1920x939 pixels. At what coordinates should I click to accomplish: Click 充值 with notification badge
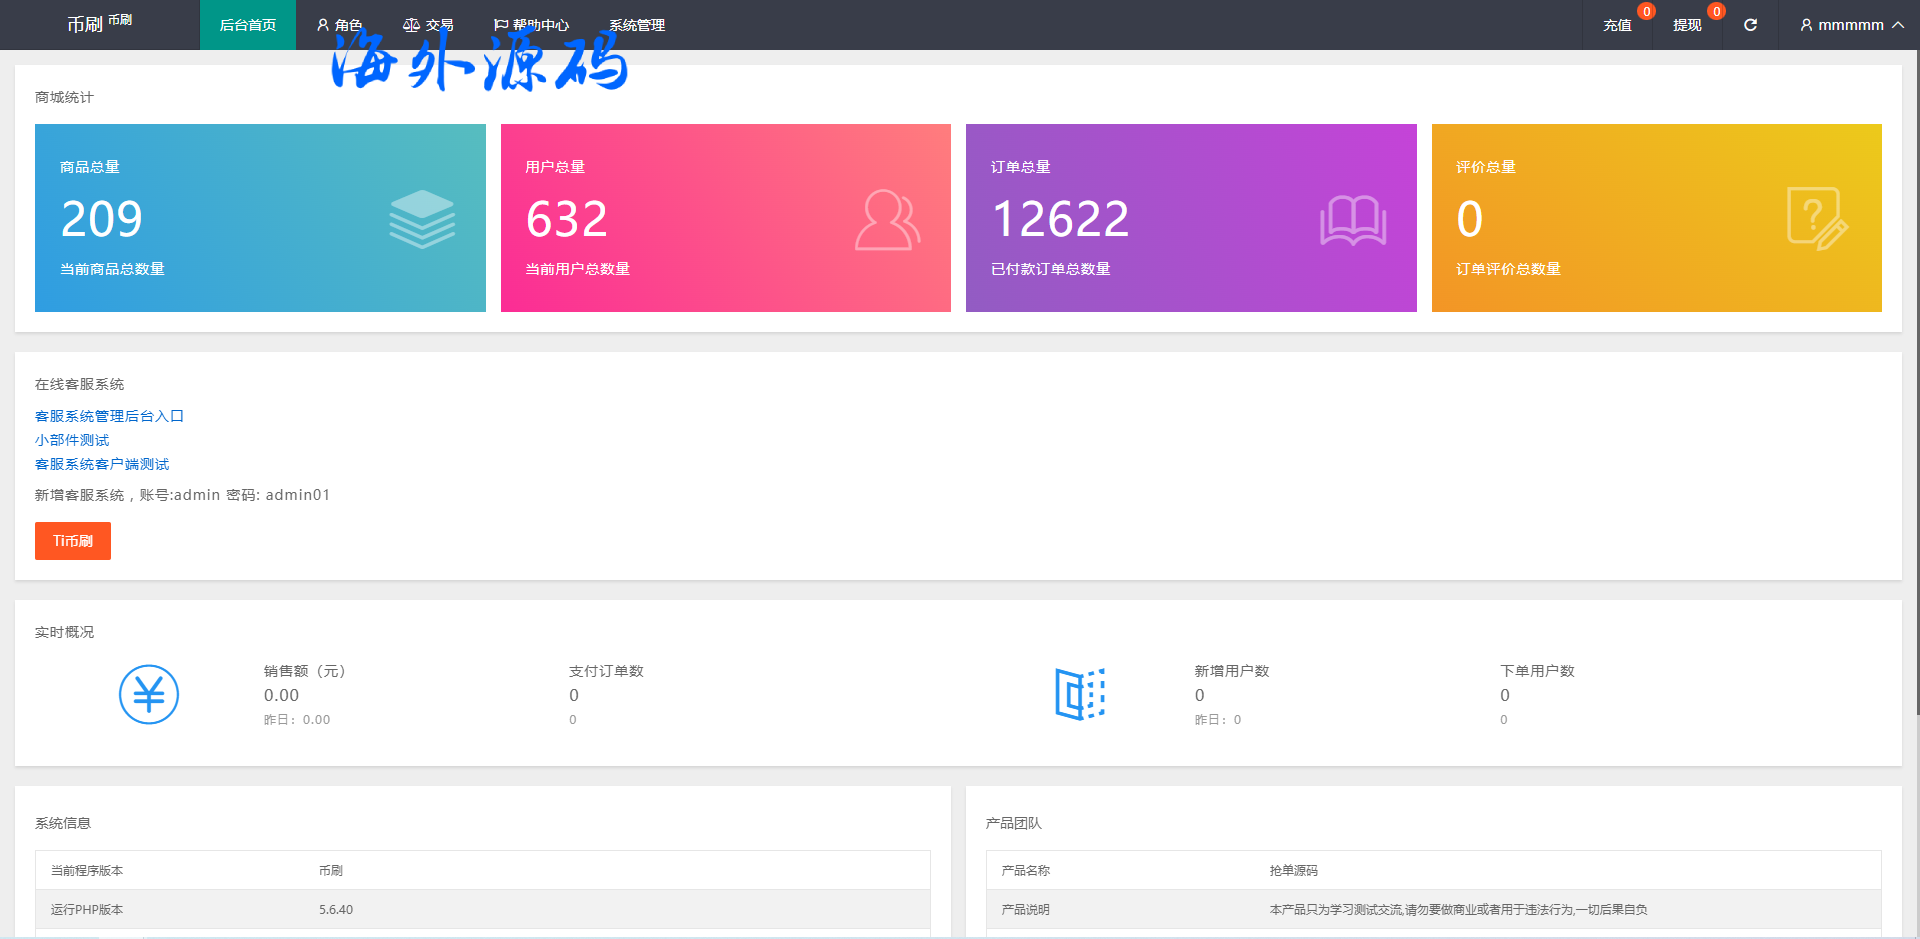point(1617,25)
